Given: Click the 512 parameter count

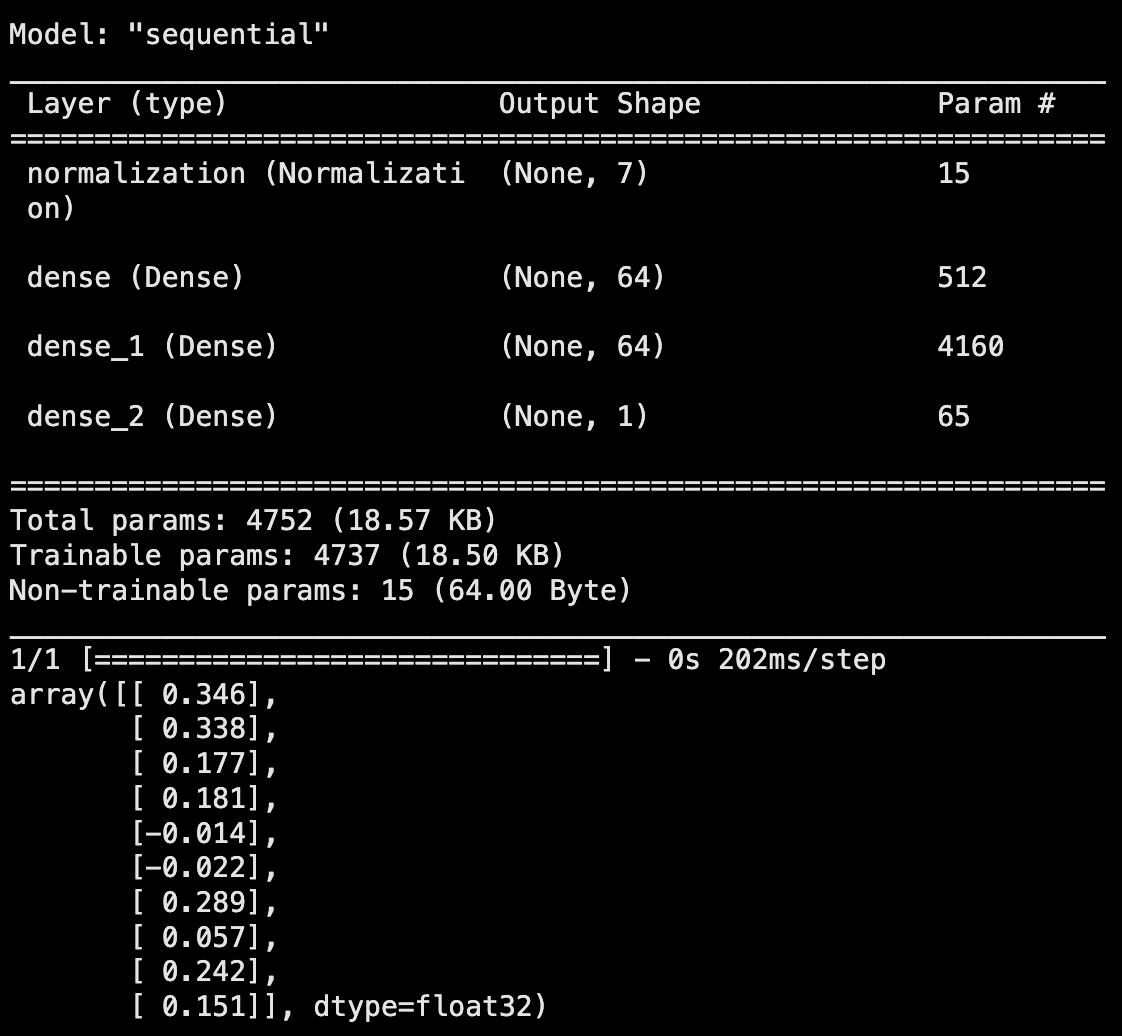Looking at the screenshot, I should pyautogui.click(x=962, y=277).
